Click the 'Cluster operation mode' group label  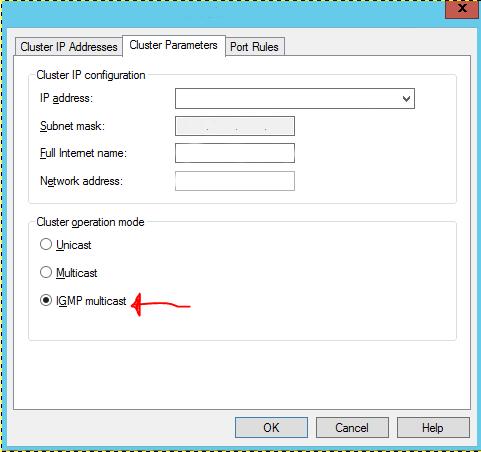90,222
